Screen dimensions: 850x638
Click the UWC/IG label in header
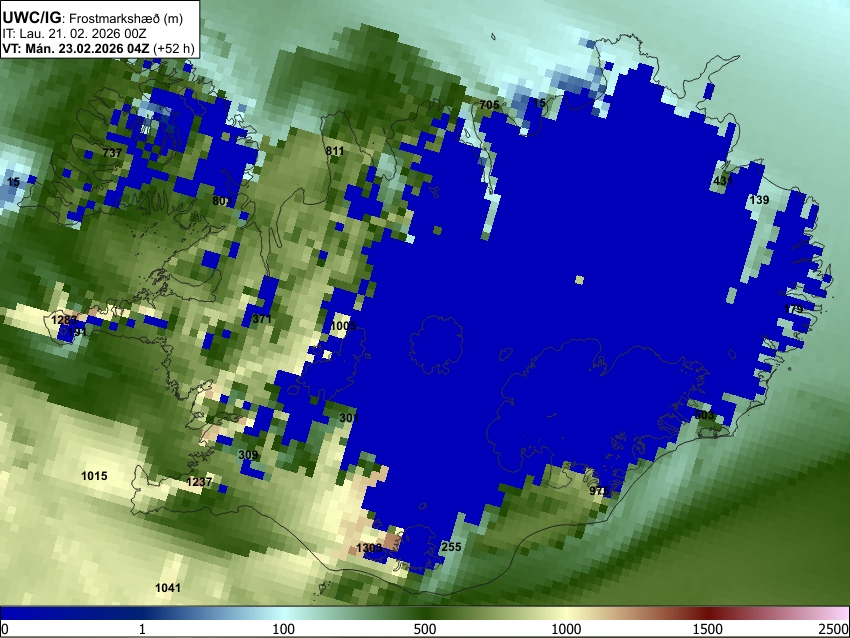[31, 18]
